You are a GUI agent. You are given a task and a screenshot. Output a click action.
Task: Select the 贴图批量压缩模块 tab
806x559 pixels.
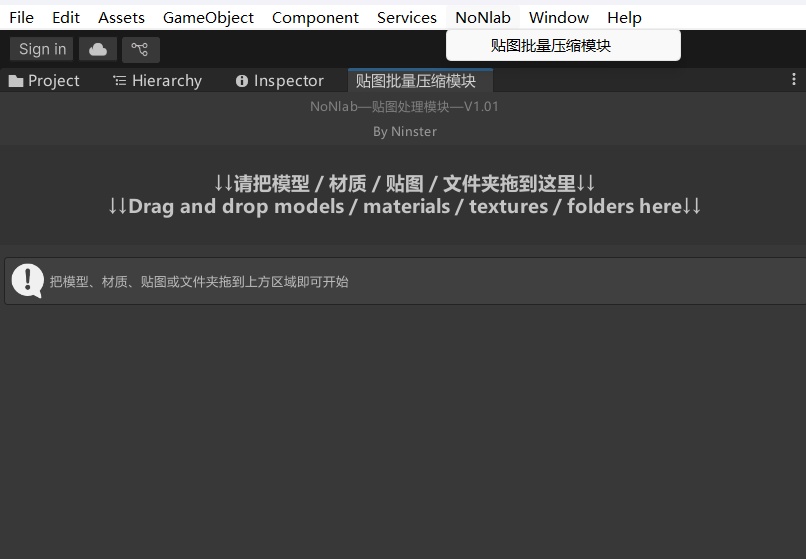point(420,81)
